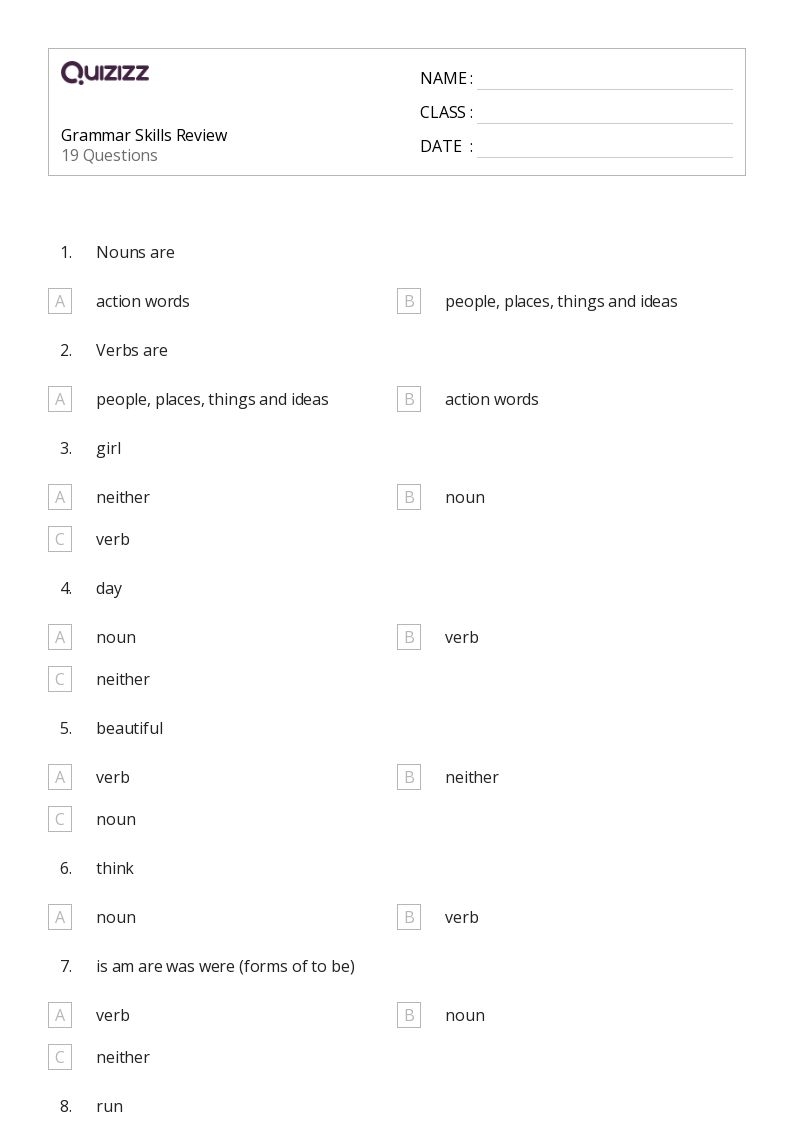Mark option A 'verb' for question 7 forms of to be

[60, 1015]
